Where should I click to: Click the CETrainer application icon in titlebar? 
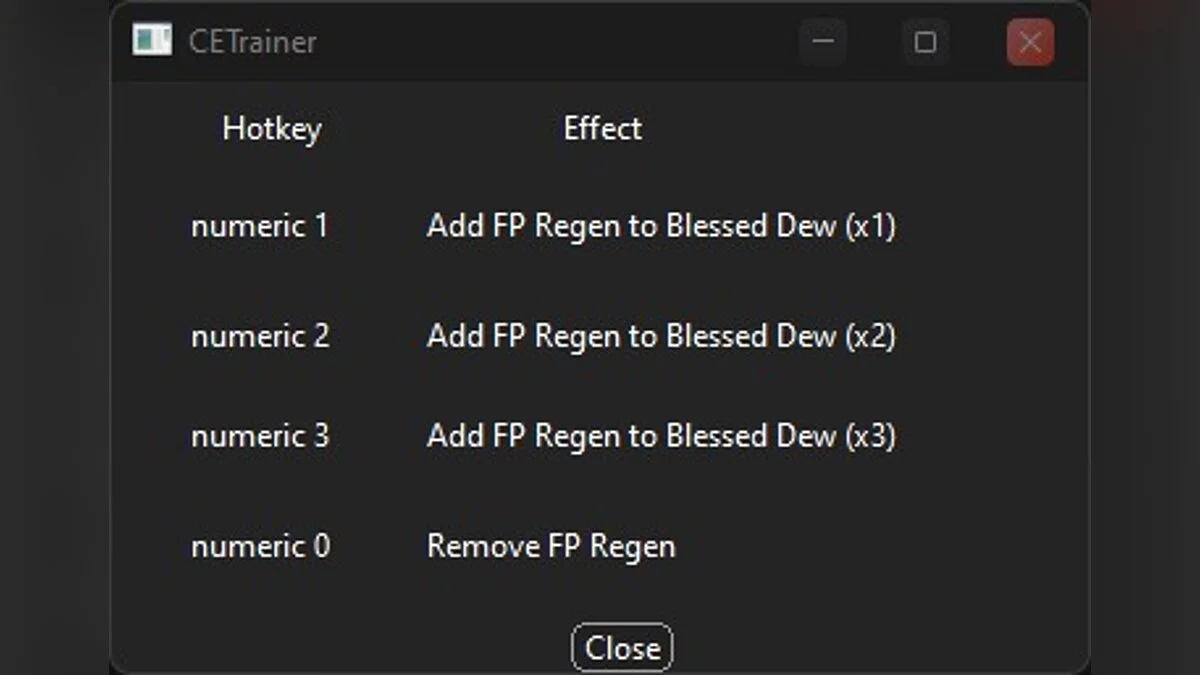(x=151, y=42)
